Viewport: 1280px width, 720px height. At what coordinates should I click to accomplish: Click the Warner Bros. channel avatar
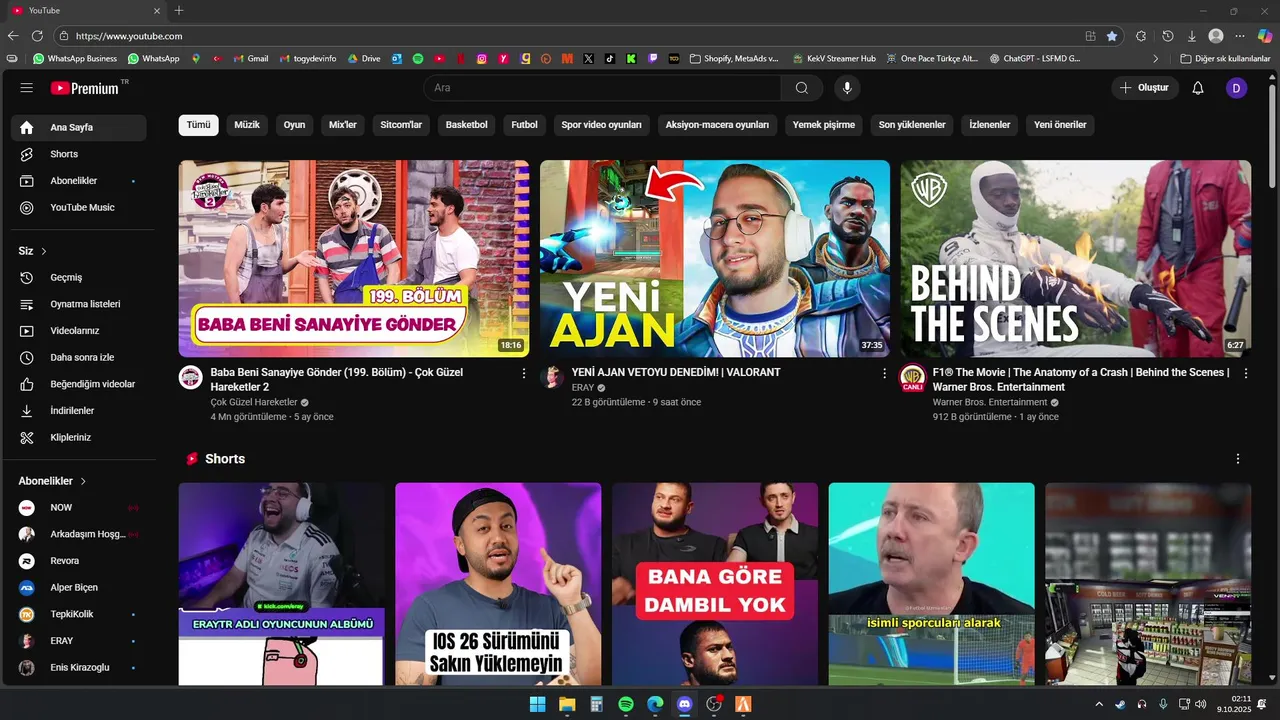pyautogui.click(x=912, y=377)
